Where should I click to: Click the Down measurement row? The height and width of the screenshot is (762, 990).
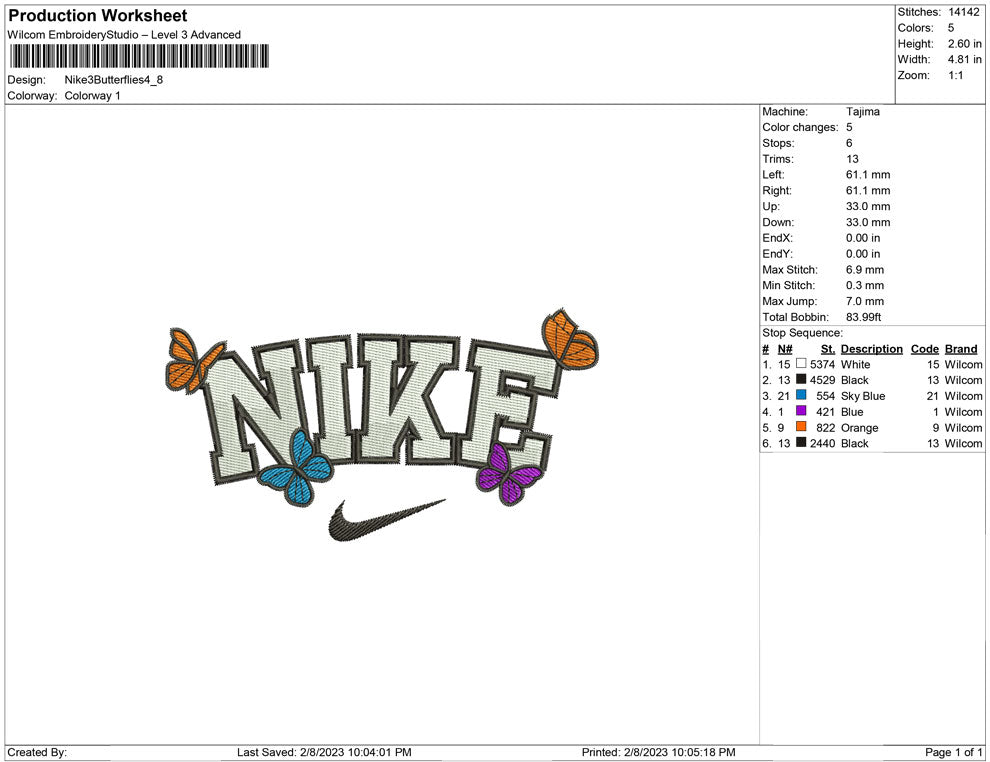[x=826, y=222]
